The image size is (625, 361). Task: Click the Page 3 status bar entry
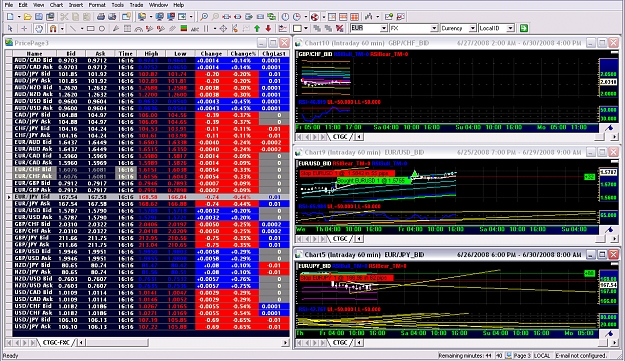(x=522, y=355)
